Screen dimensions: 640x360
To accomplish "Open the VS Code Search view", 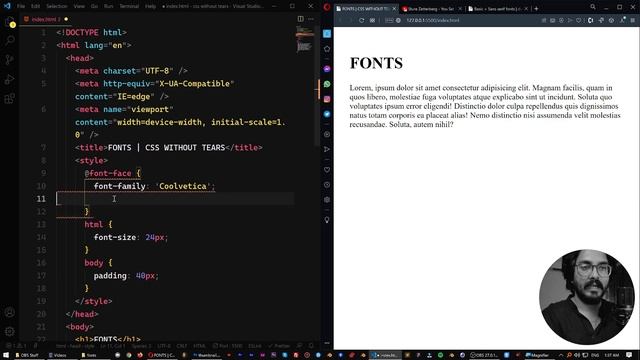I will pyautogui.click(x=10, y=40).
